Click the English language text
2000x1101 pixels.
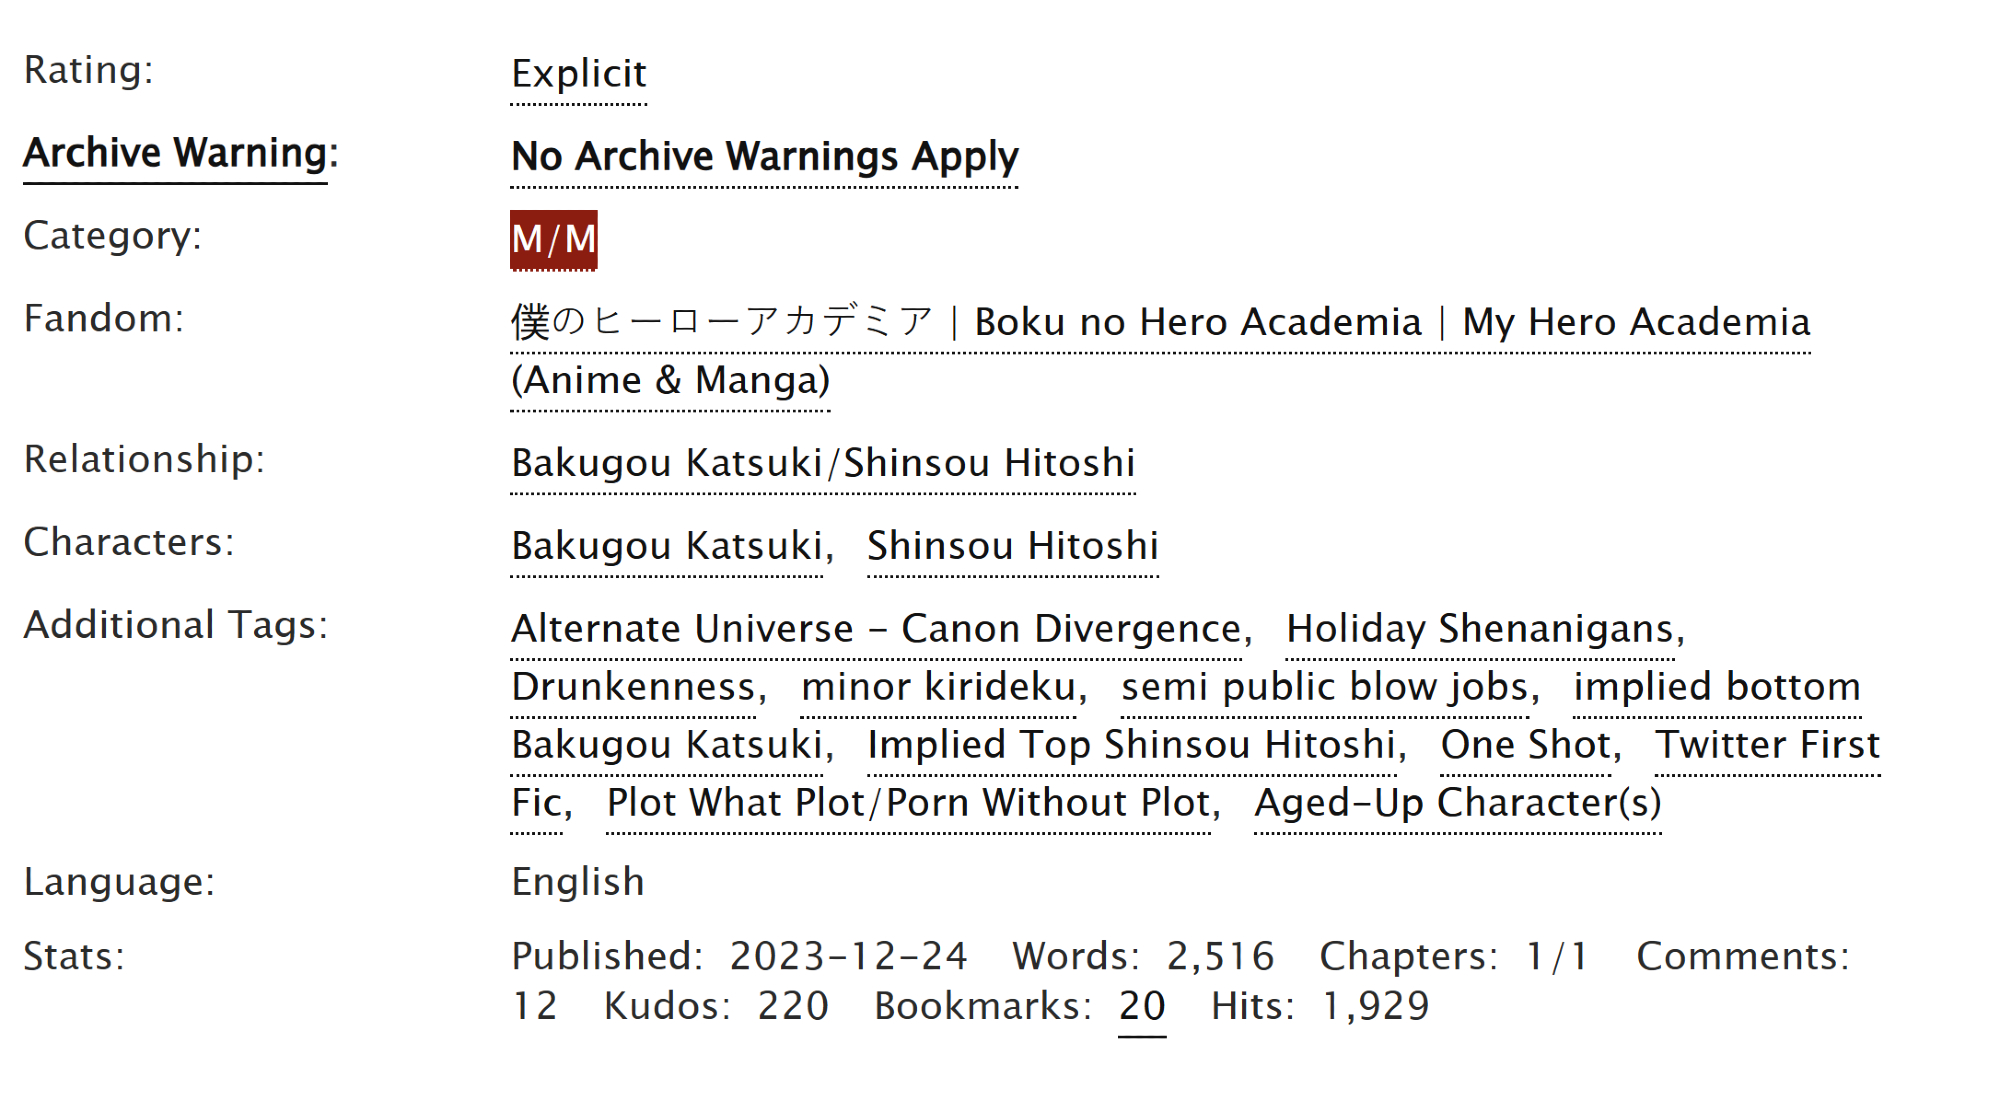pos(578,883)
